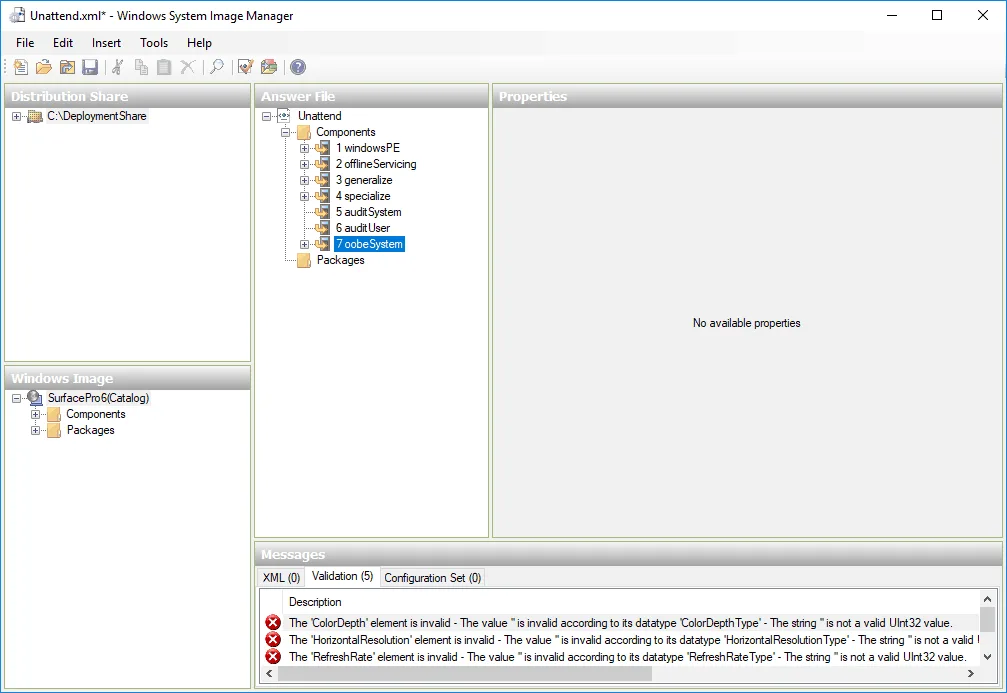Screen dimensions: 1007x693
Task: Click the Create Configuration Set toolbar icon
Action: [x=269, y=67]
